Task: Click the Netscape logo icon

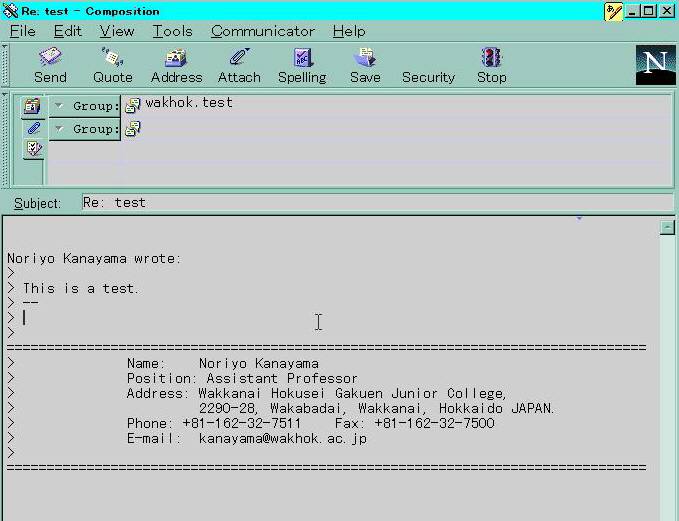Action: tap(655, 65)
